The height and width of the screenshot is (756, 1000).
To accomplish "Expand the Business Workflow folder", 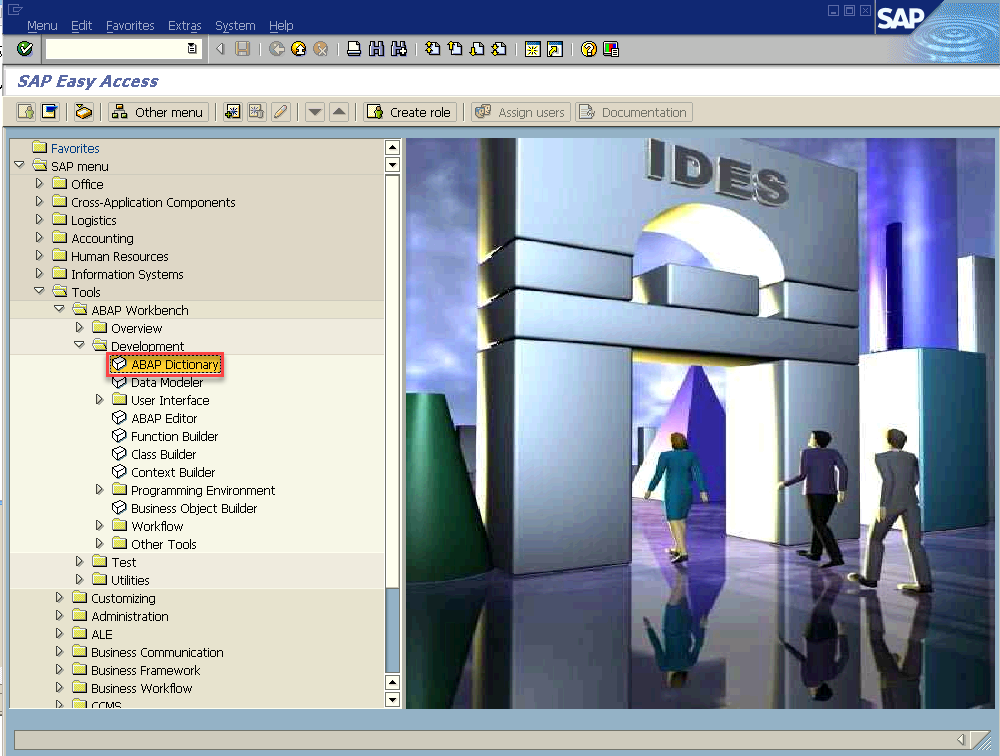I will pyautogui.click(x=59, y=687).
